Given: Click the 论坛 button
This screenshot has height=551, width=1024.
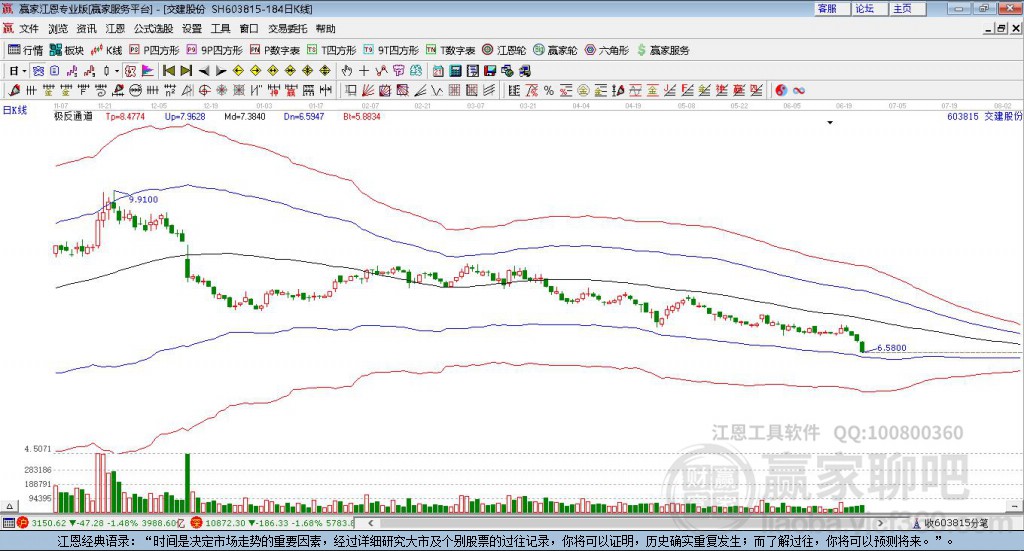Looking at the screenshot, I should click(870, 8).
